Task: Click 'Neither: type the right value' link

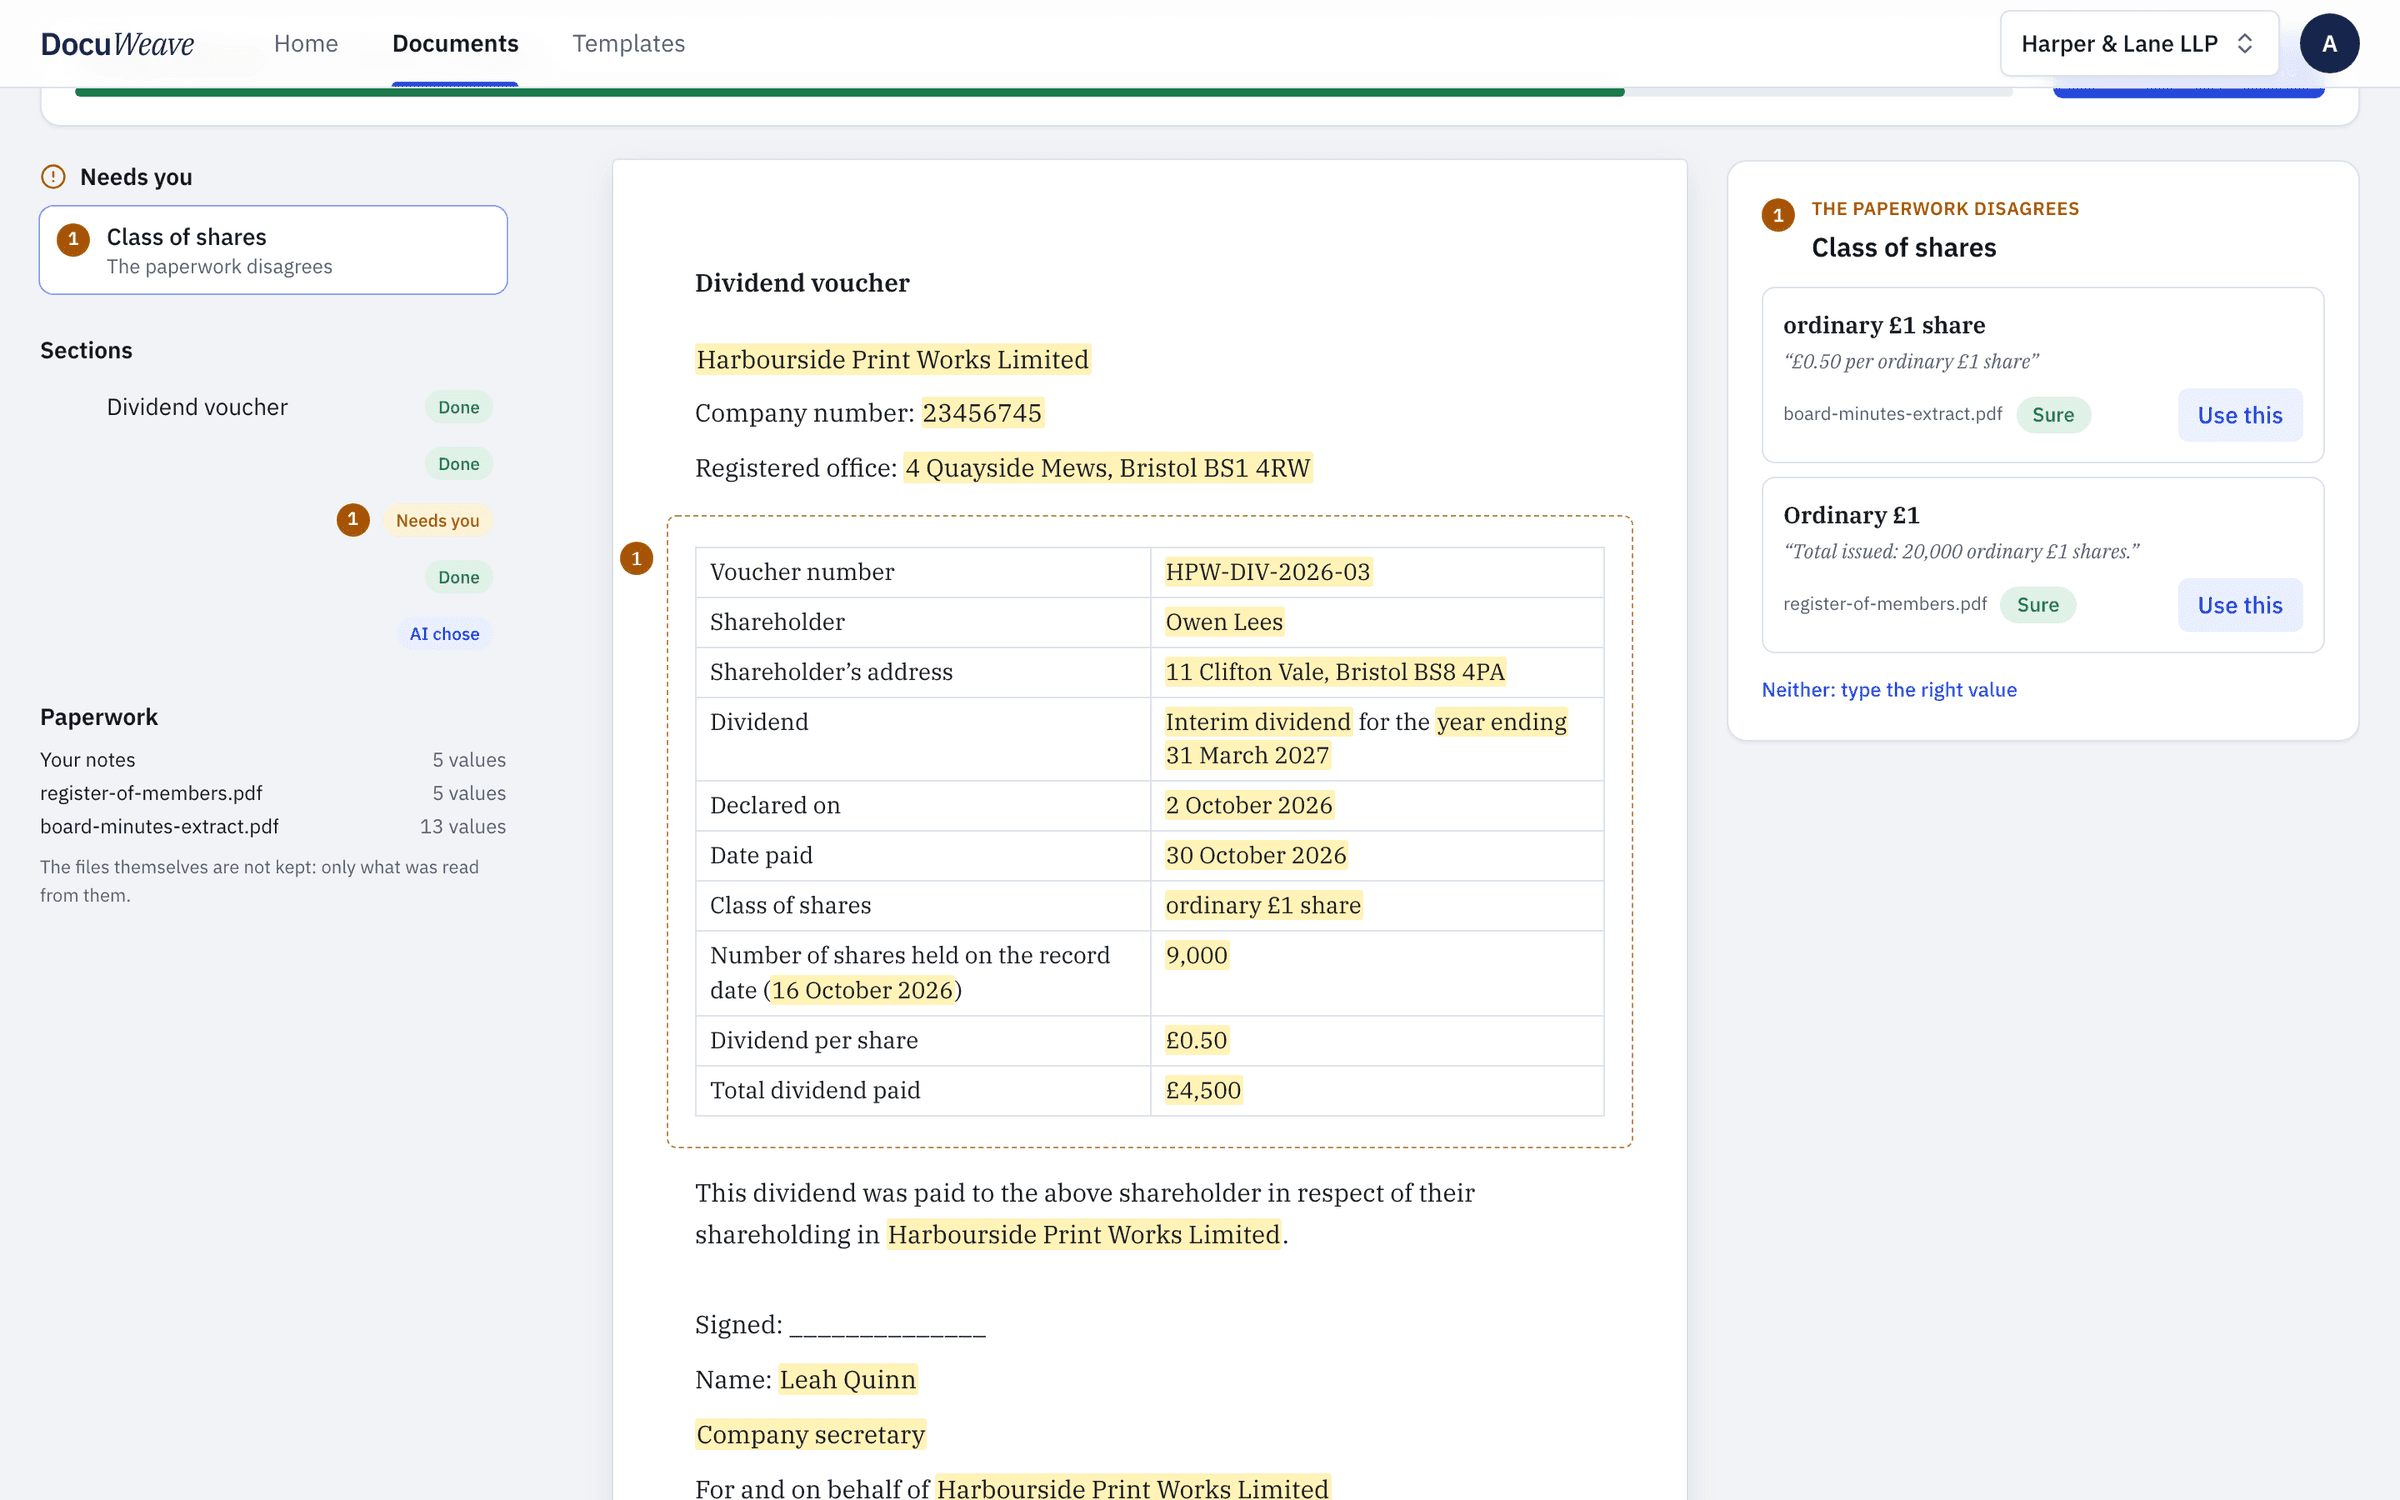Action: (1889, 689)
